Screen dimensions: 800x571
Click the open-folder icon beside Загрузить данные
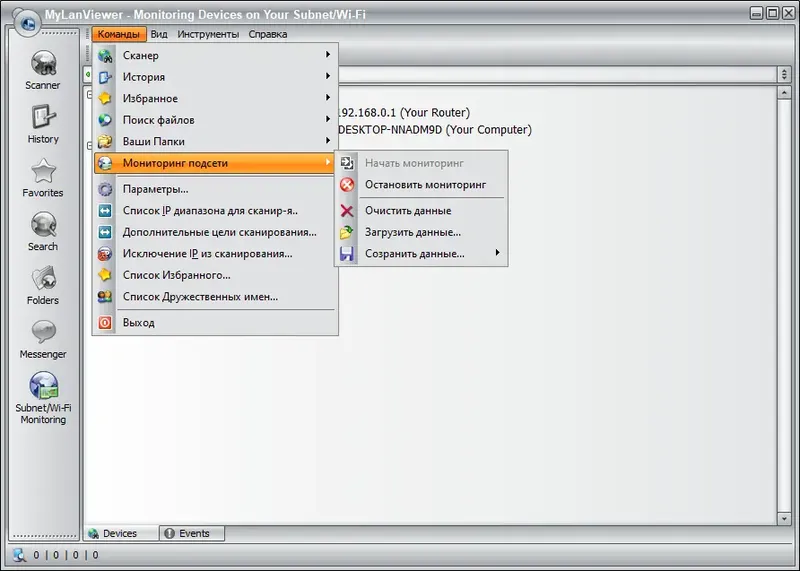pyautogui.click(x=347, y=232)
